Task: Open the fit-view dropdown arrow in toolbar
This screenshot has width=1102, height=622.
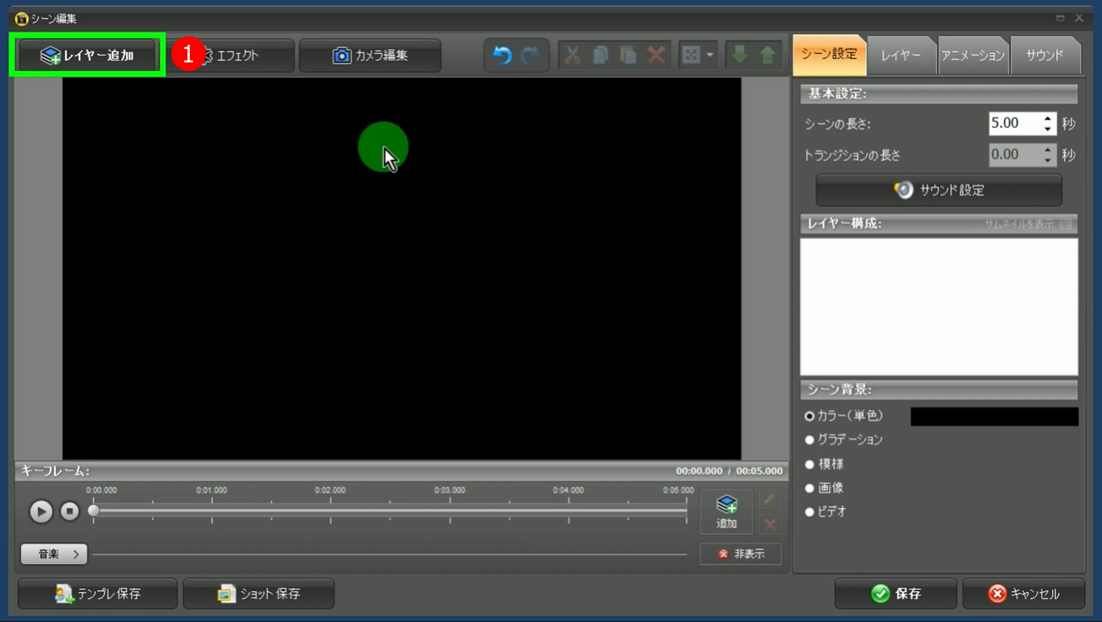Action: coord(710,55)
